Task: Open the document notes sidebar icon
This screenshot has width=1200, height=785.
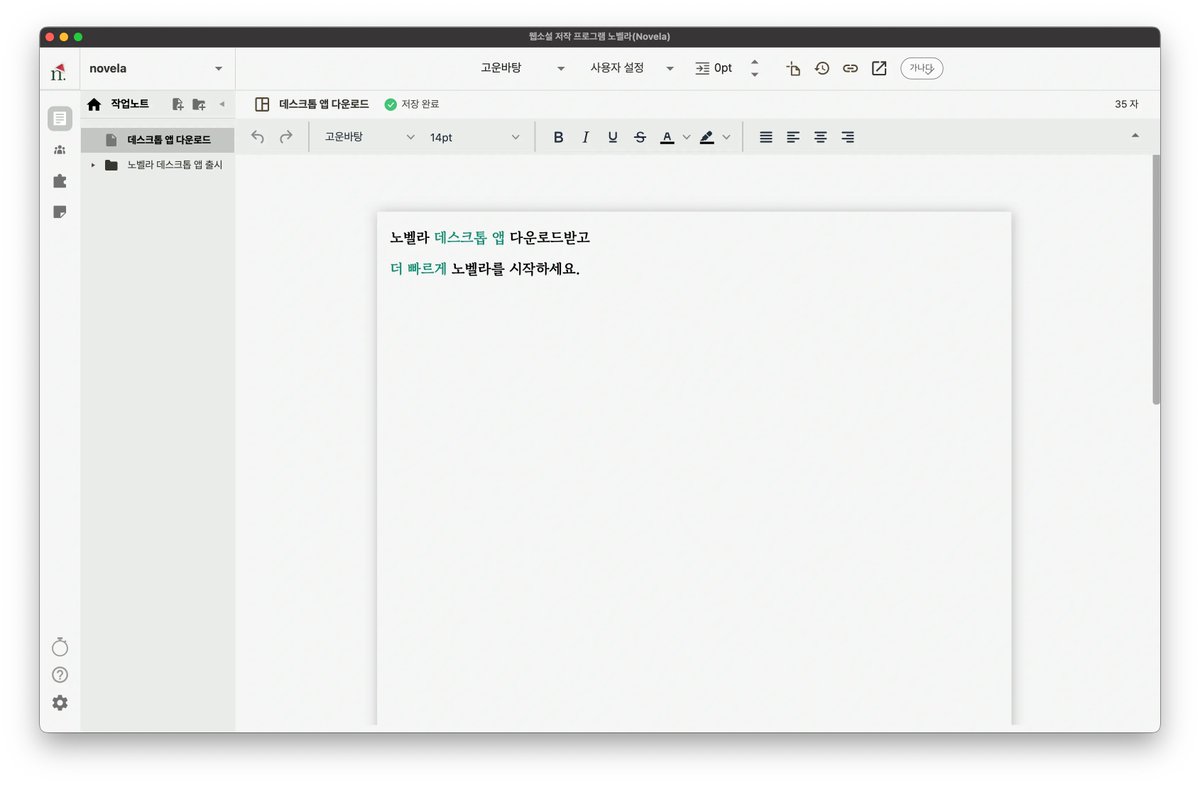Action: point(60,119)
